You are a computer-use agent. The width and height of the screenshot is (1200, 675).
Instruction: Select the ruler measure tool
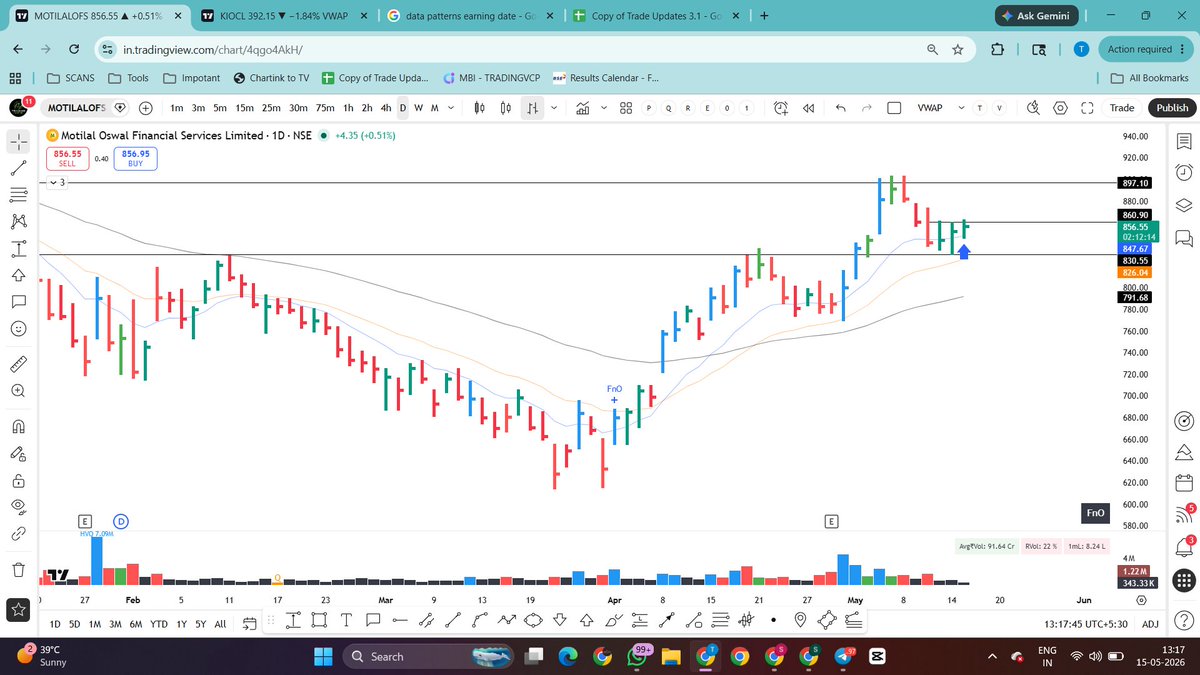coord(18,363)
